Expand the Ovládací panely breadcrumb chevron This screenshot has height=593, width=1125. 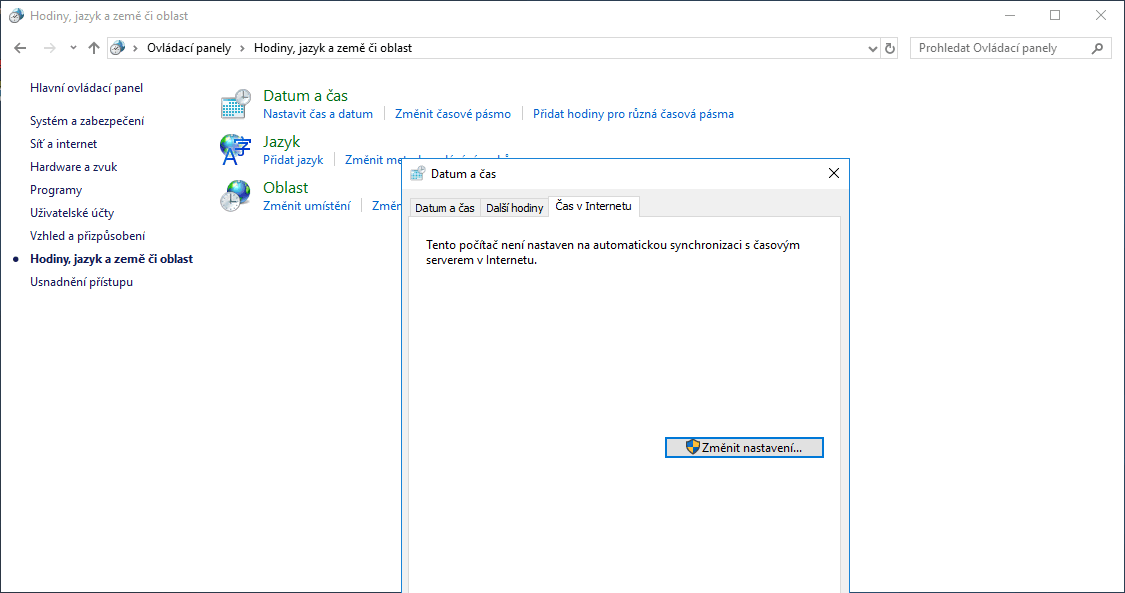[242, 48]
